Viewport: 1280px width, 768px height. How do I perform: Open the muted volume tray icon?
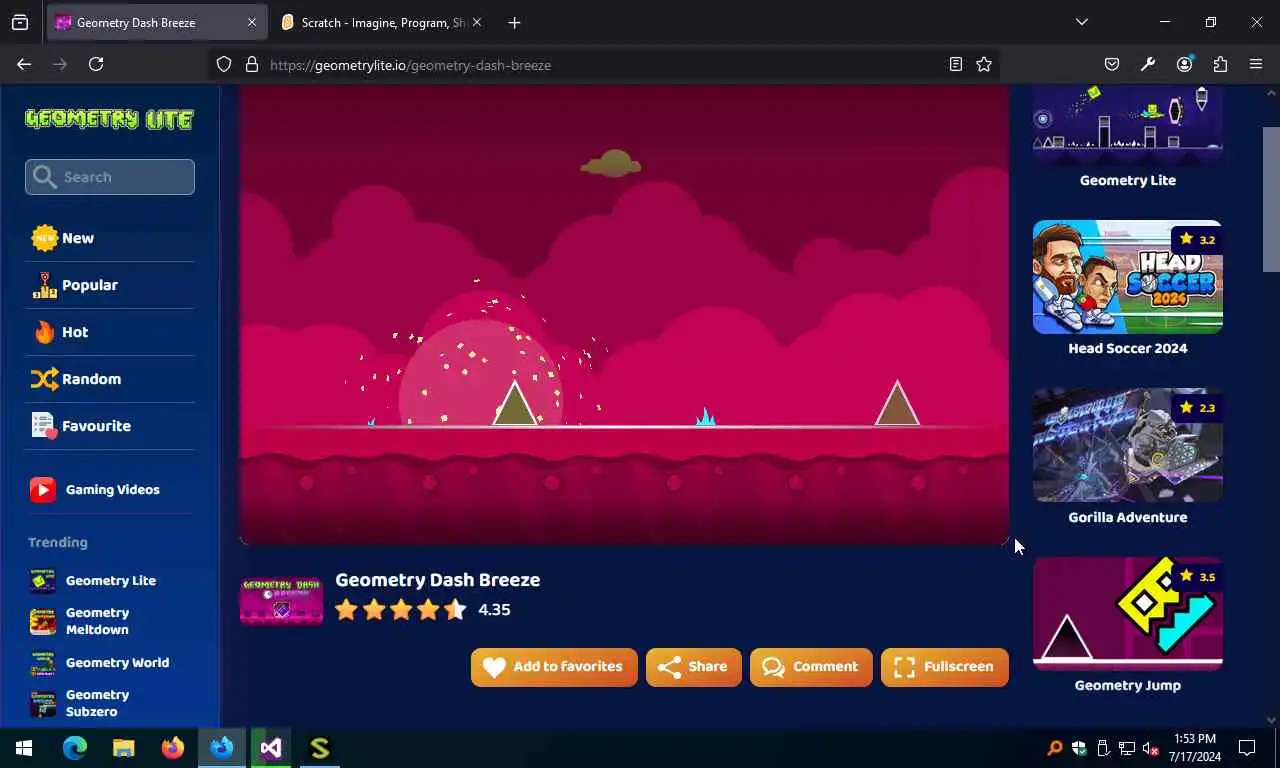click(x=1150, y=748)
